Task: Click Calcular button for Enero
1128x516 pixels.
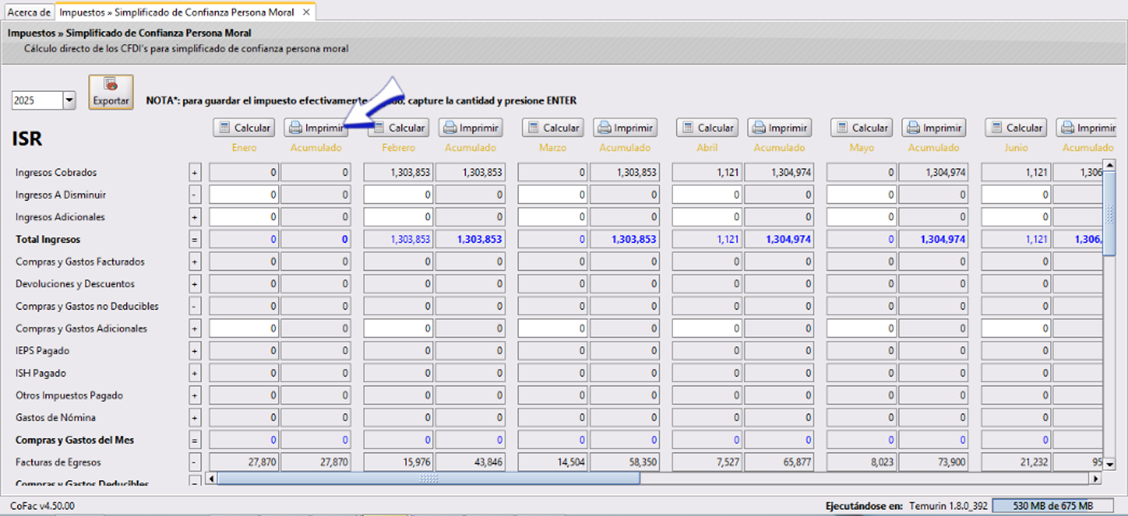Action: pos(243,128)
